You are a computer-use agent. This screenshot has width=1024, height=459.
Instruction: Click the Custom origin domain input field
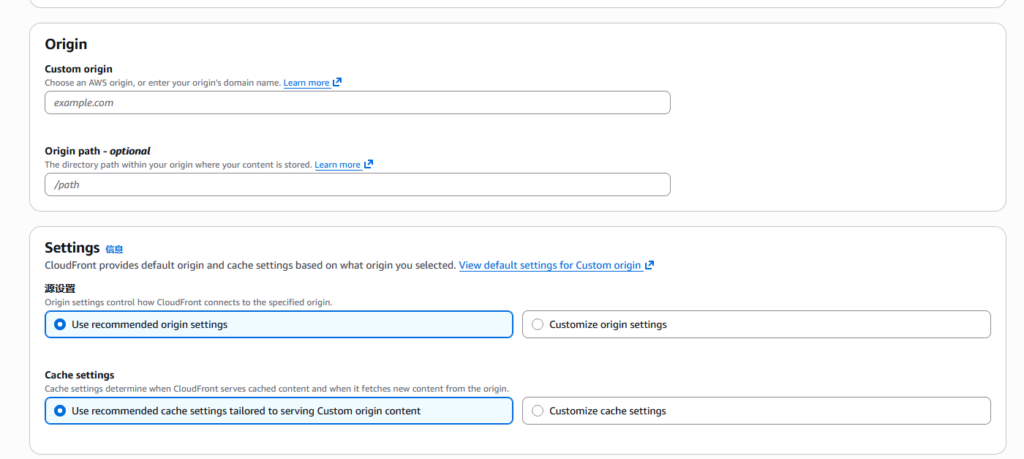(357, 102)
